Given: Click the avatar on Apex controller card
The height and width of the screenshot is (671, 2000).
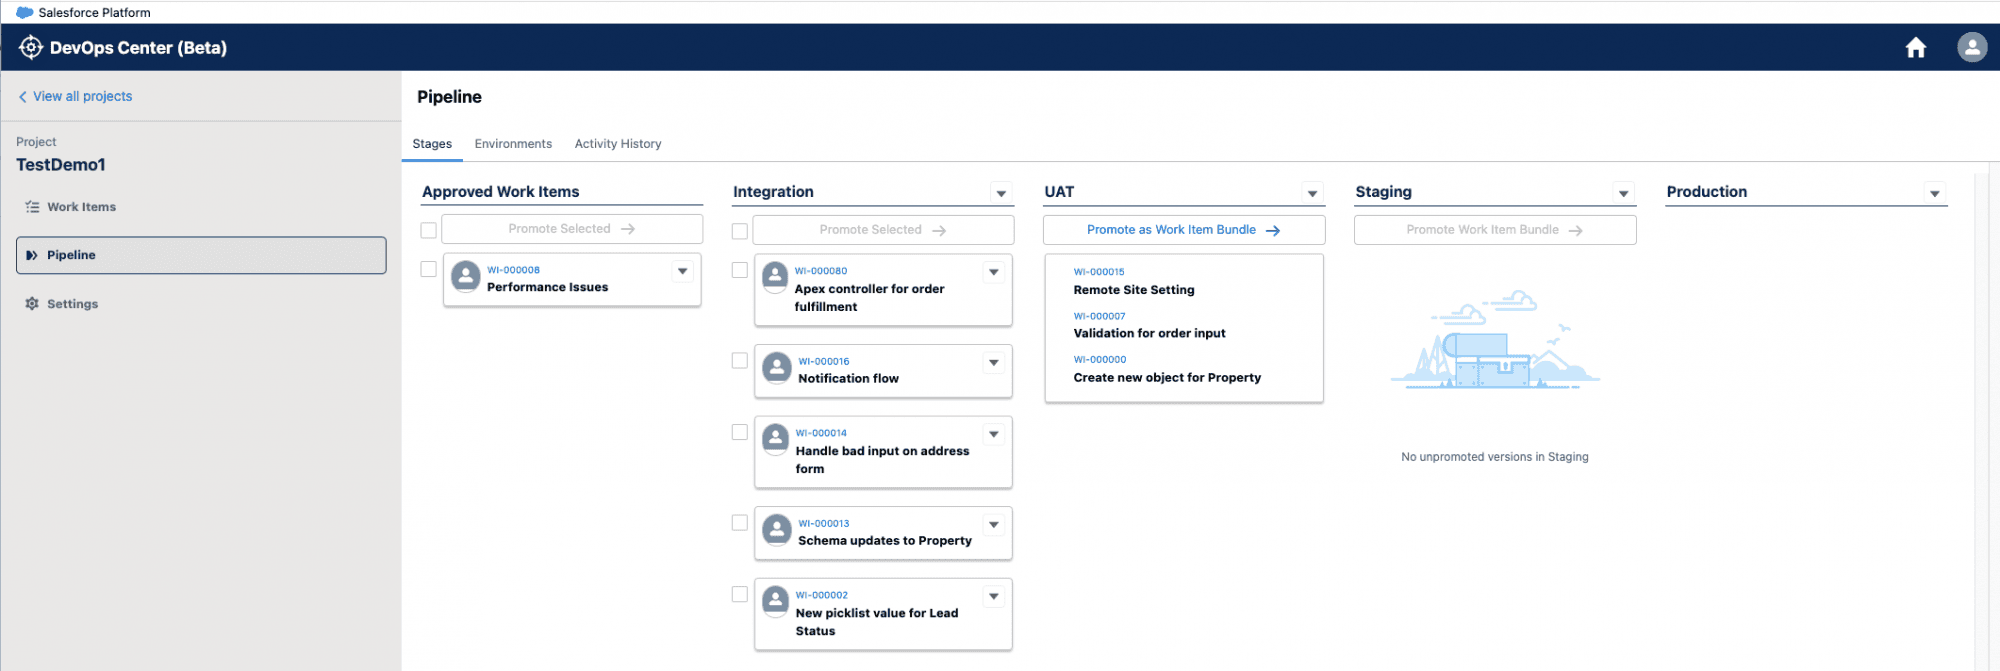Looking at the screenshot, I should coord(775,276).
